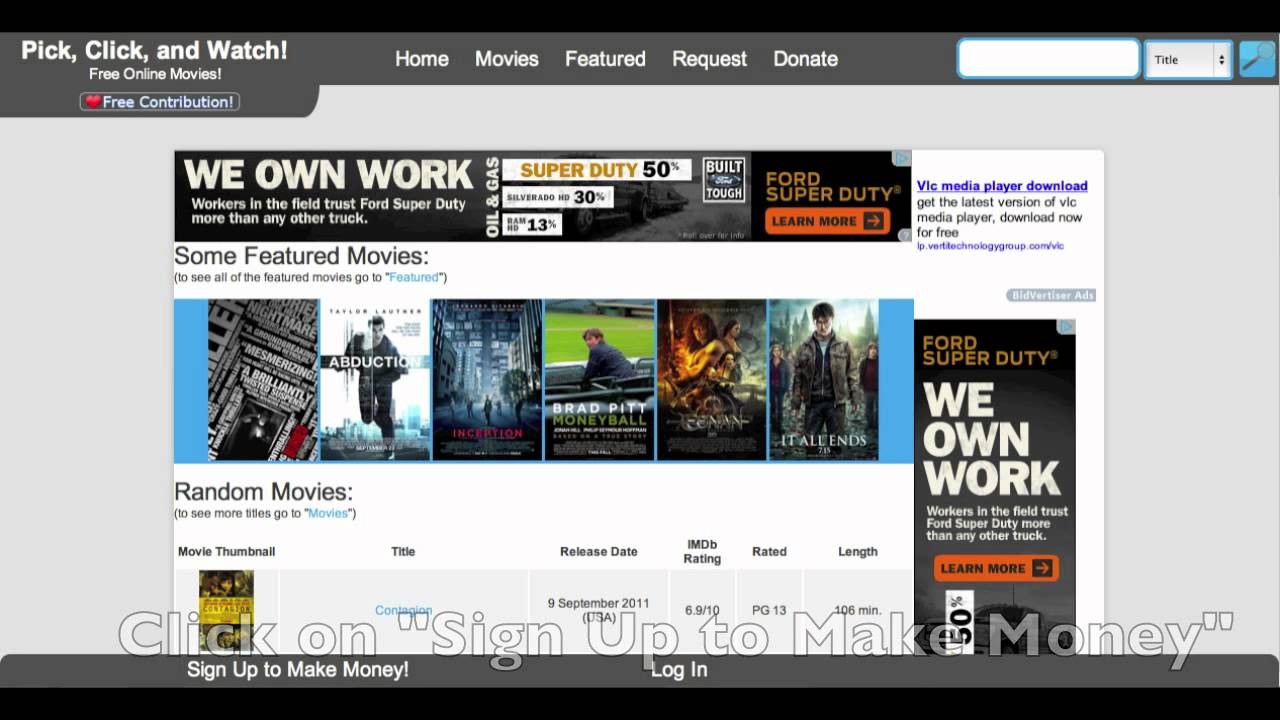Click the magnifier search icon

[1257, 59]
